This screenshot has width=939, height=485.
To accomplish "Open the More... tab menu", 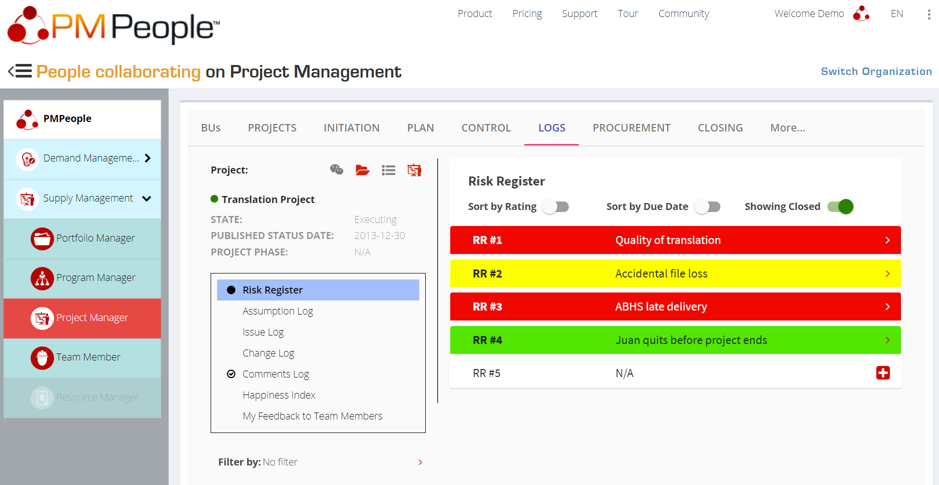I will point(787,128).
